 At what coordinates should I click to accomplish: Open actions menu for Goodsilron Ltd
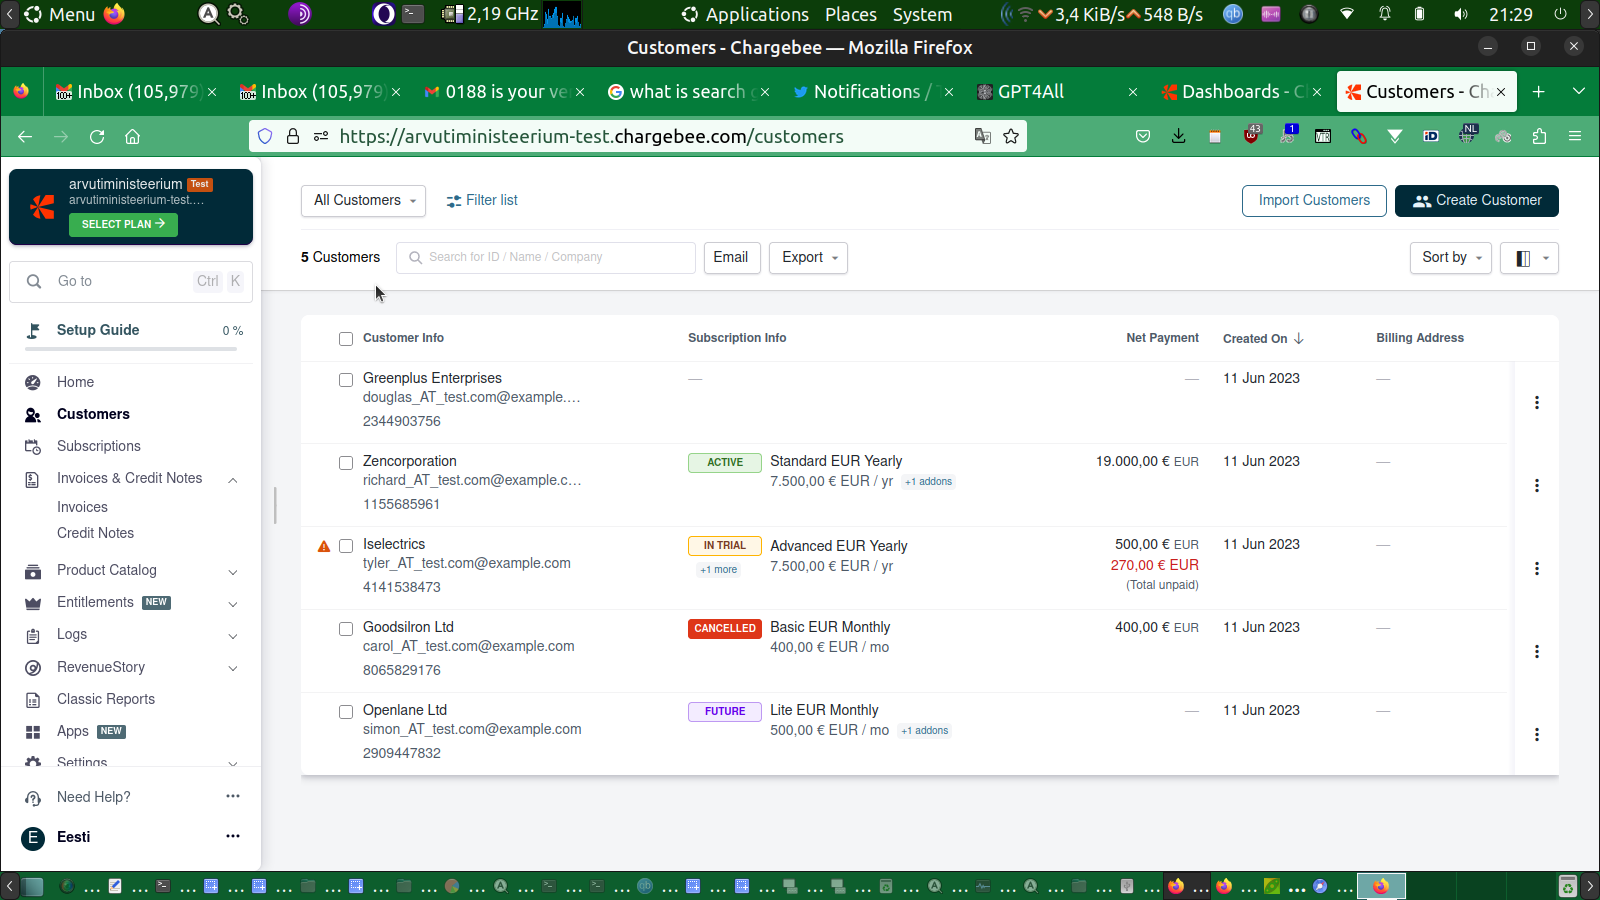click(x=1537, y=651)
